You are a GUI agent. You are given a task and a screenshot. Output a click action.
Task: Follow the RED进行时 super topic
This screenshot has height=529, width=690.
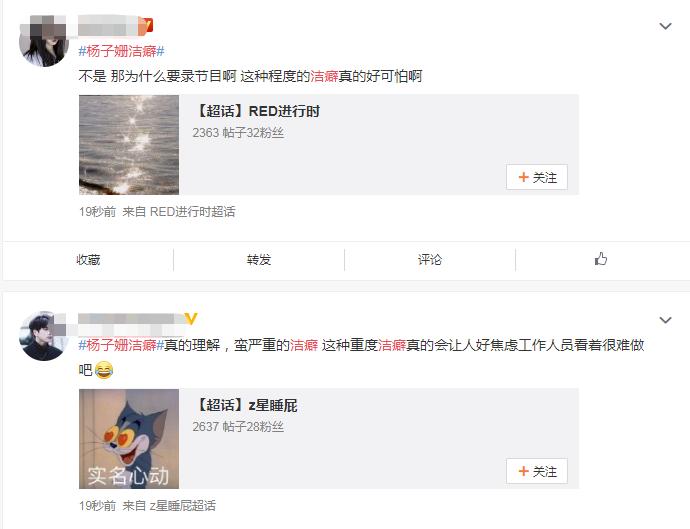(x=537, y=177)
